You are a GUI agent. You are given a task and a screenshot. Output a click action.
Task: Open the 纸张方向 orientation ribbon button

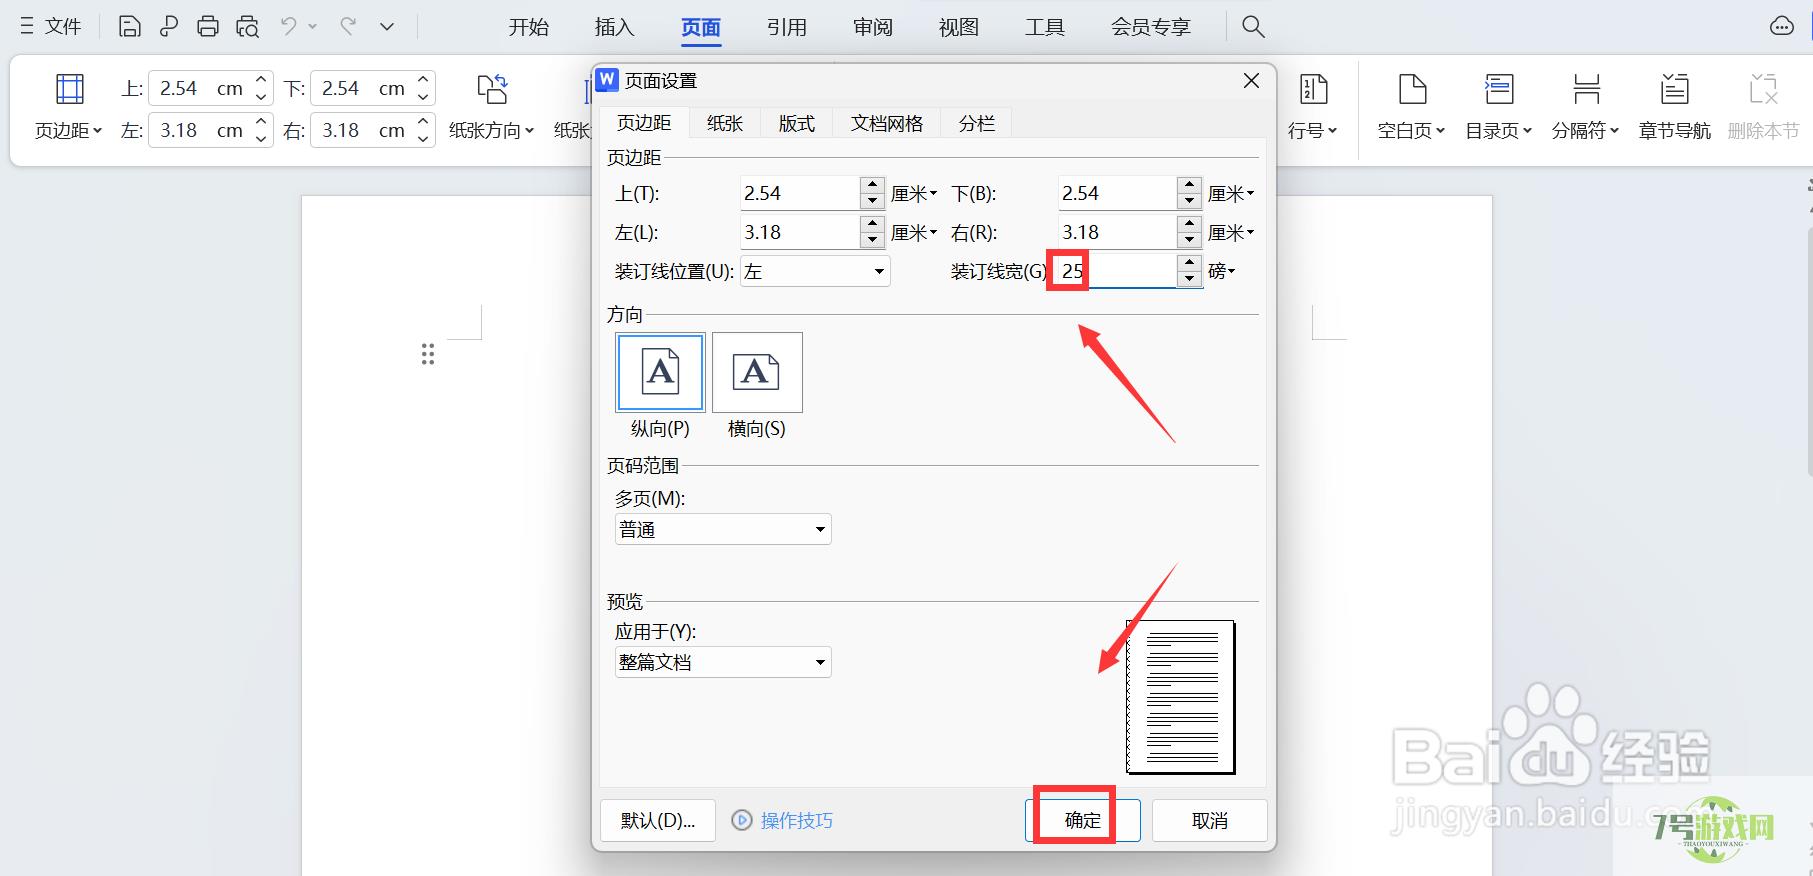click(491, 107)
